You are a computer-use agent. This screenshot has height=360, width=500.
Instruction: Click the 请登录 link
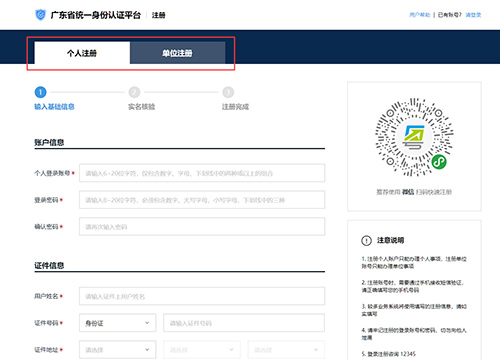pos(473,15)
